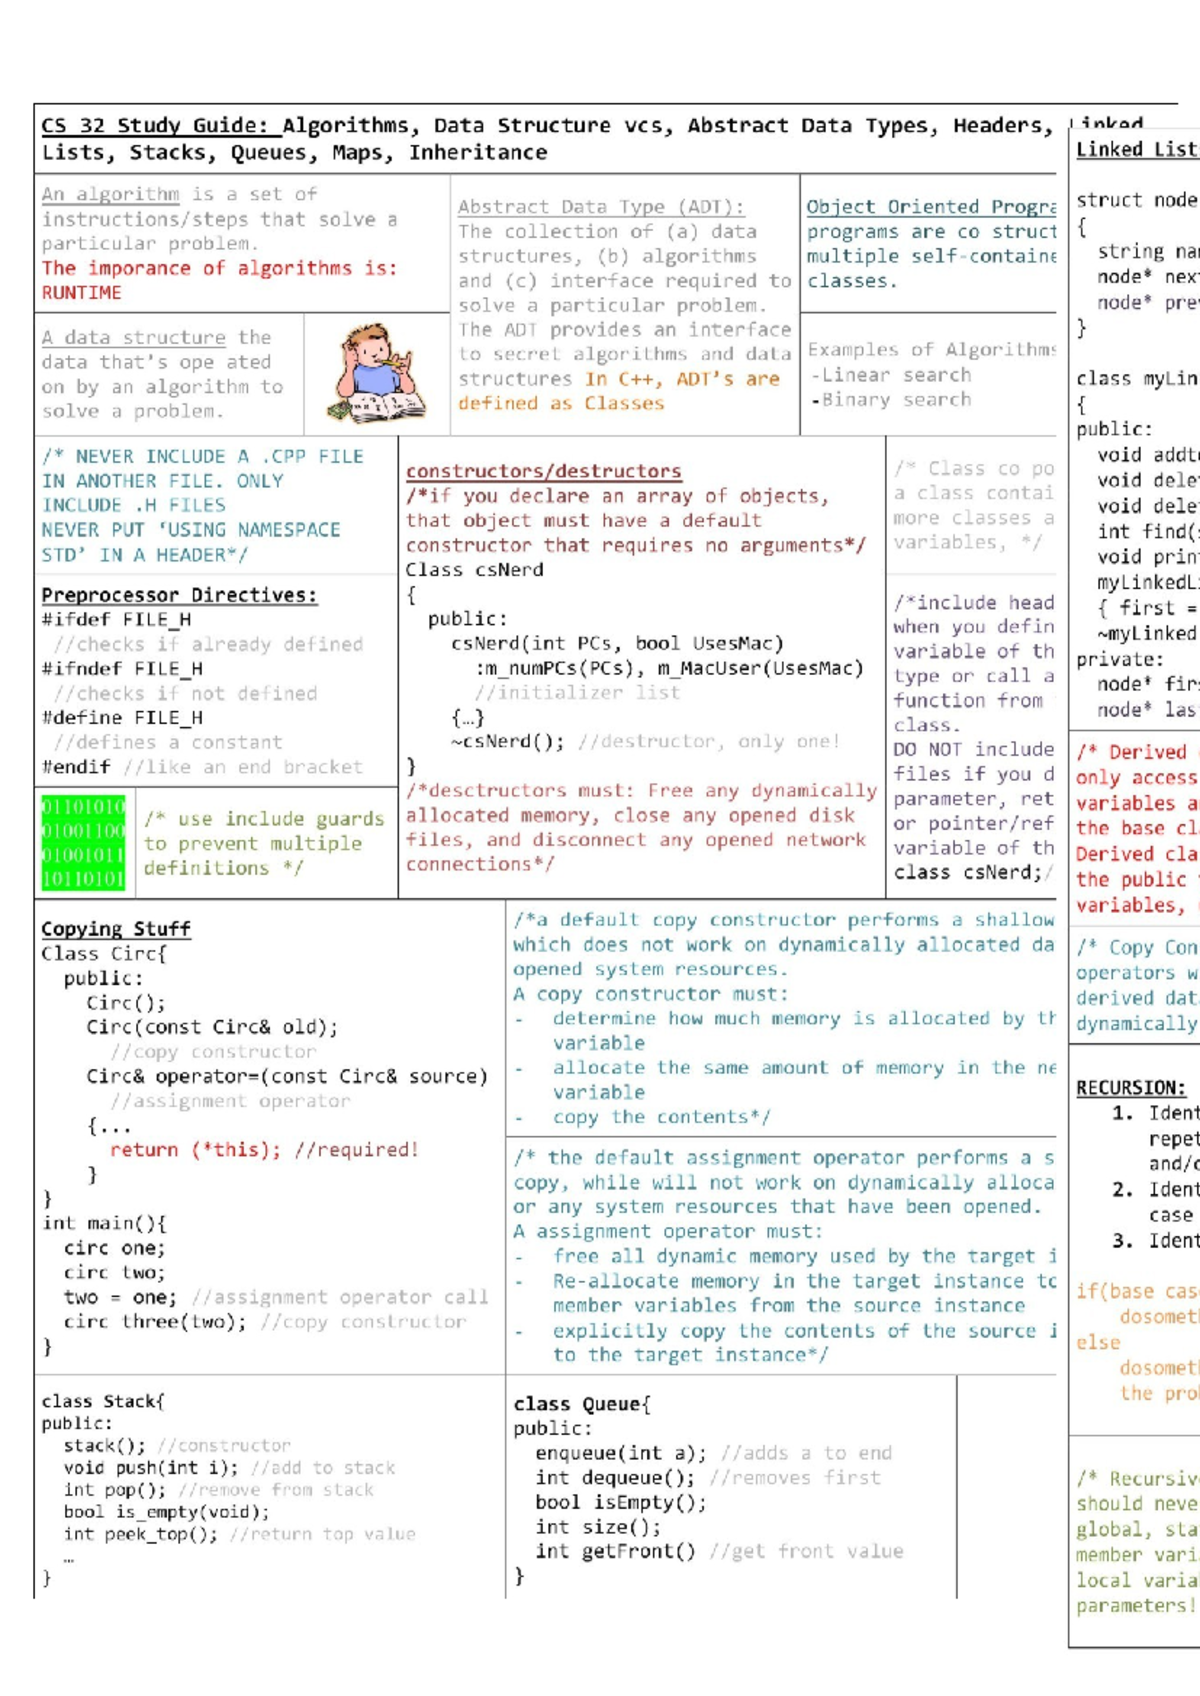Click the red "return (*this); //required!" line
Screen dimensions: 1200x1696
click(264, 1150)
